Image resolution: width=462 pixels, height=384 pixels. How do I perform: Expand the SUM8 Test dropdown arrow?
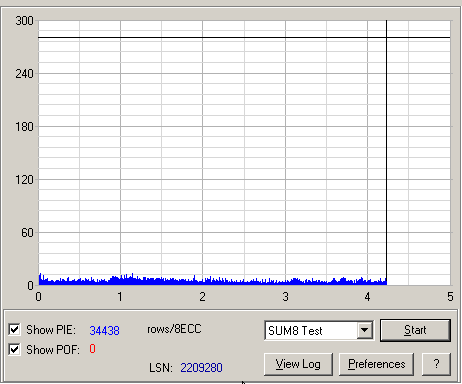[365, 330]
